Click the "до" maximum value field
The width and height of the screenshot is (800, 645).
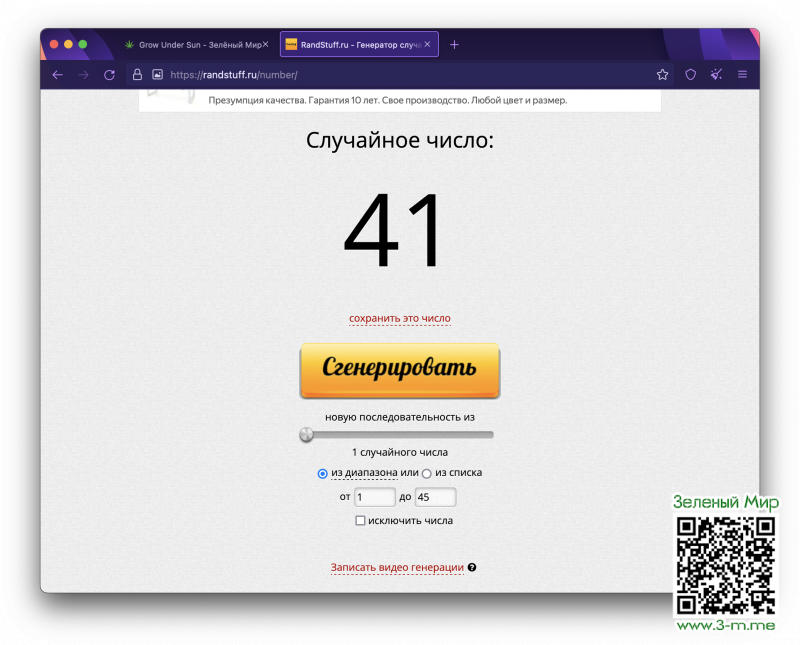coord(435,497)
